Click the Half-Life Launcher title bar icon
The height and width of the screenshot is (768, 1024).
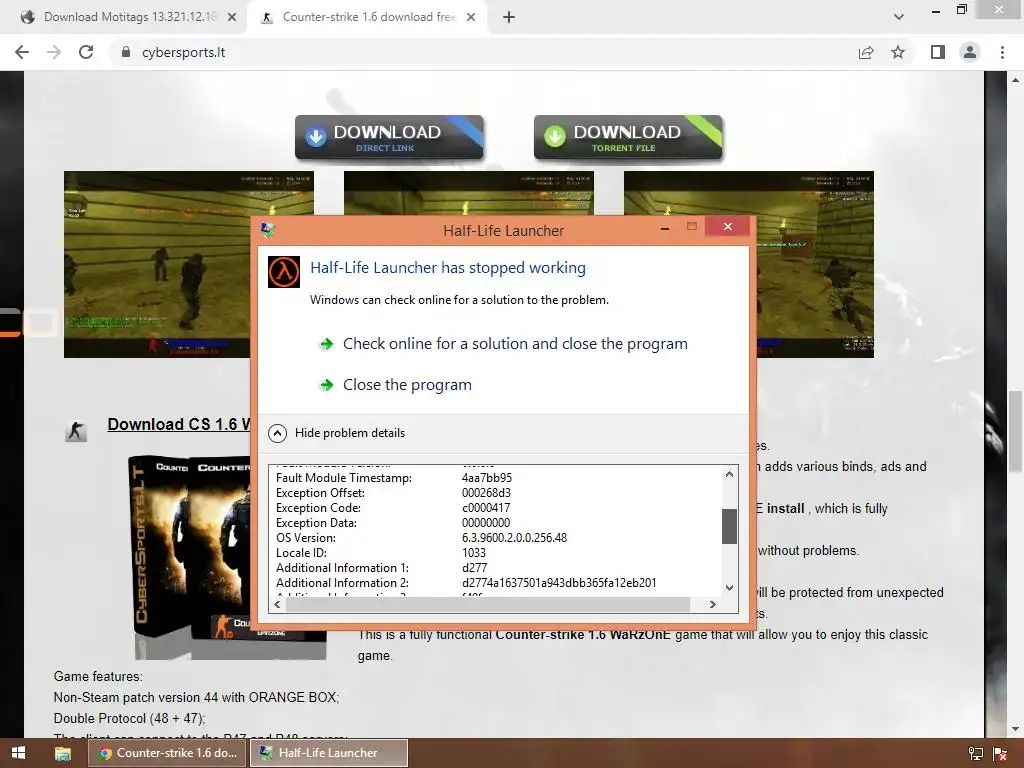point(268,230)
